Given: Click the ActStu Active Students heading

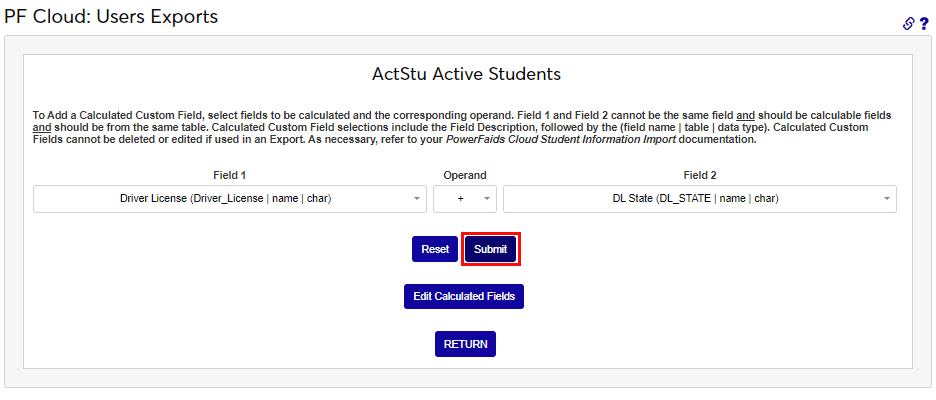Looking at the screenshot, I should (x=466, y=74).
